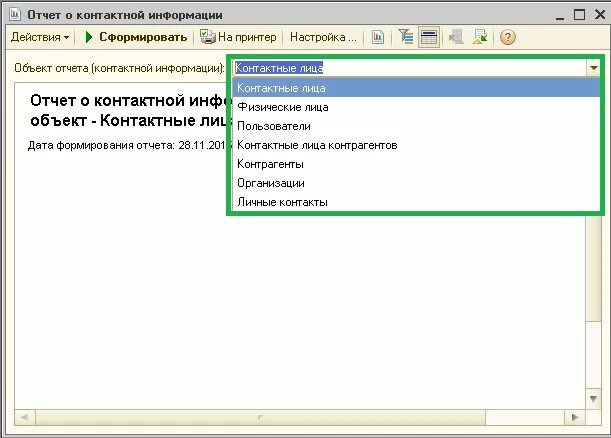Open the Действия menu
The image size is (611, 438).
[40, 37]
